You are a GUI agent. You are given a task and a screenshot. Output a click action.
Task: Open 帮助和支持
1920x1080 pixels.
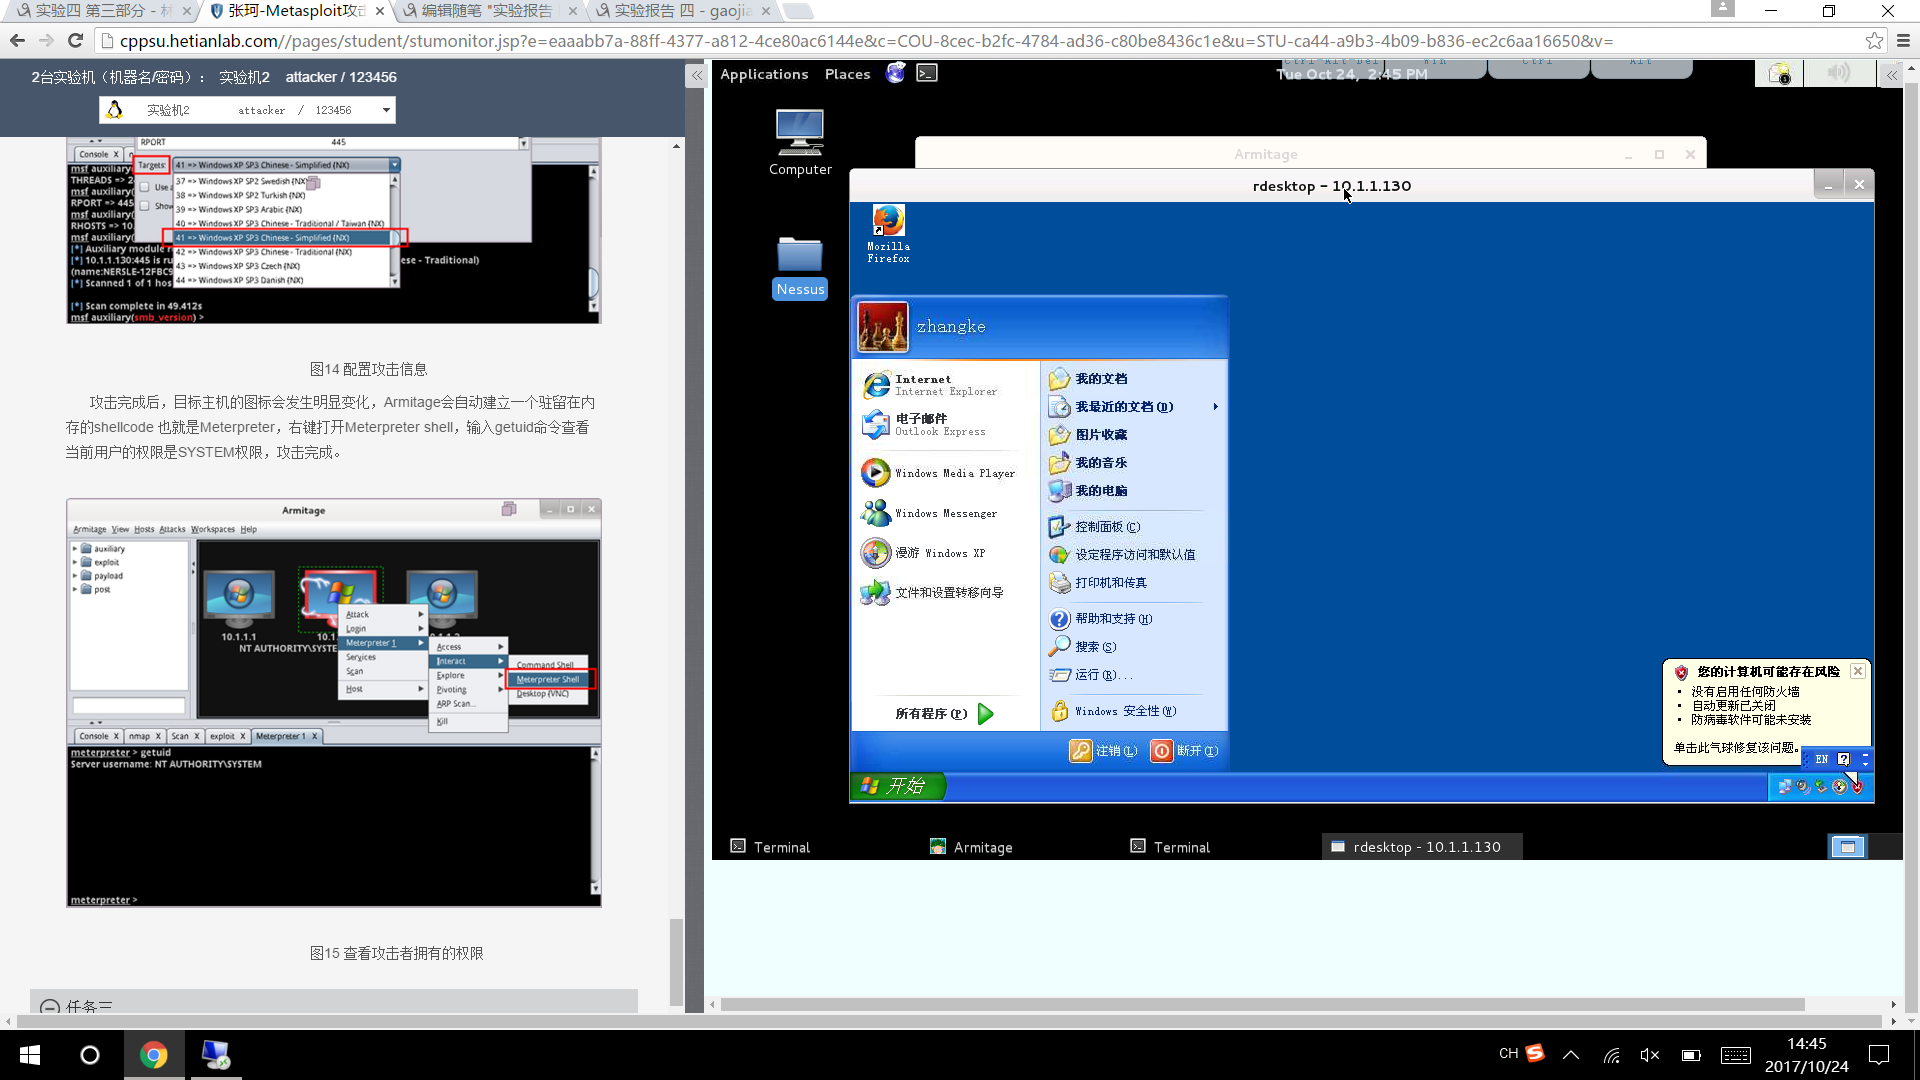click(x=1101, y=619)
